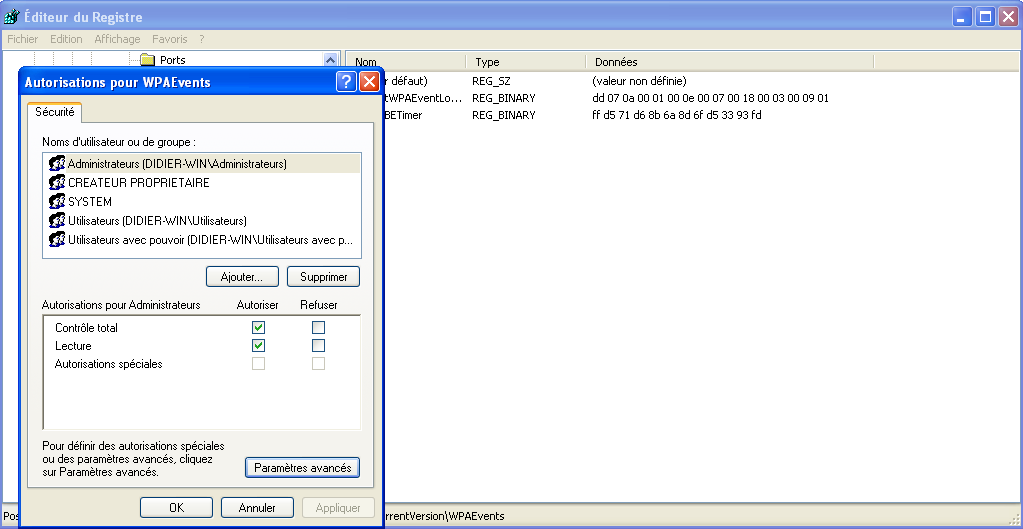Cancel the dialog with Annuler
The image size is (1023, 529).
pyautogui.click(x=257, y=508)
